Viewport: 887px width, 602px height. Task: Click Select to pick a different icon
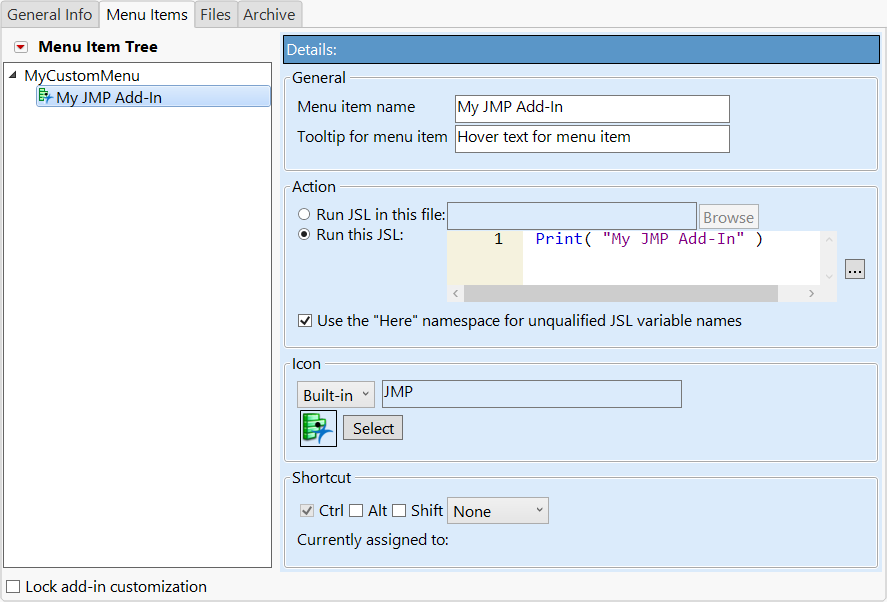[372, 427]
